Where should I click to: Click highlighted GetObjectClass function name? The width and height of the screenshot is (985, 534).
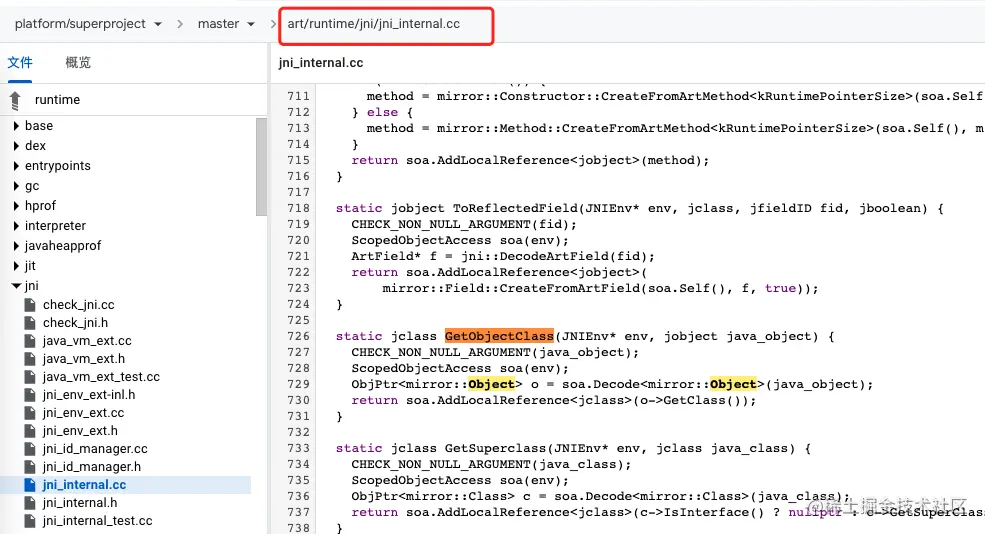[x=499, y=336]
